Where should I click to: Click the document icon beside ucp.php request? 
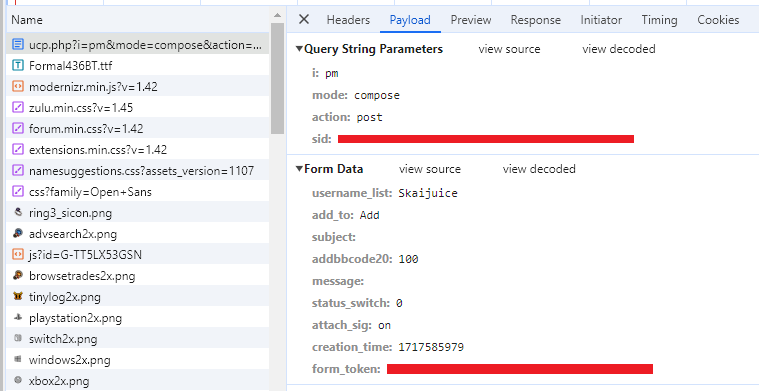pos(18,45)
